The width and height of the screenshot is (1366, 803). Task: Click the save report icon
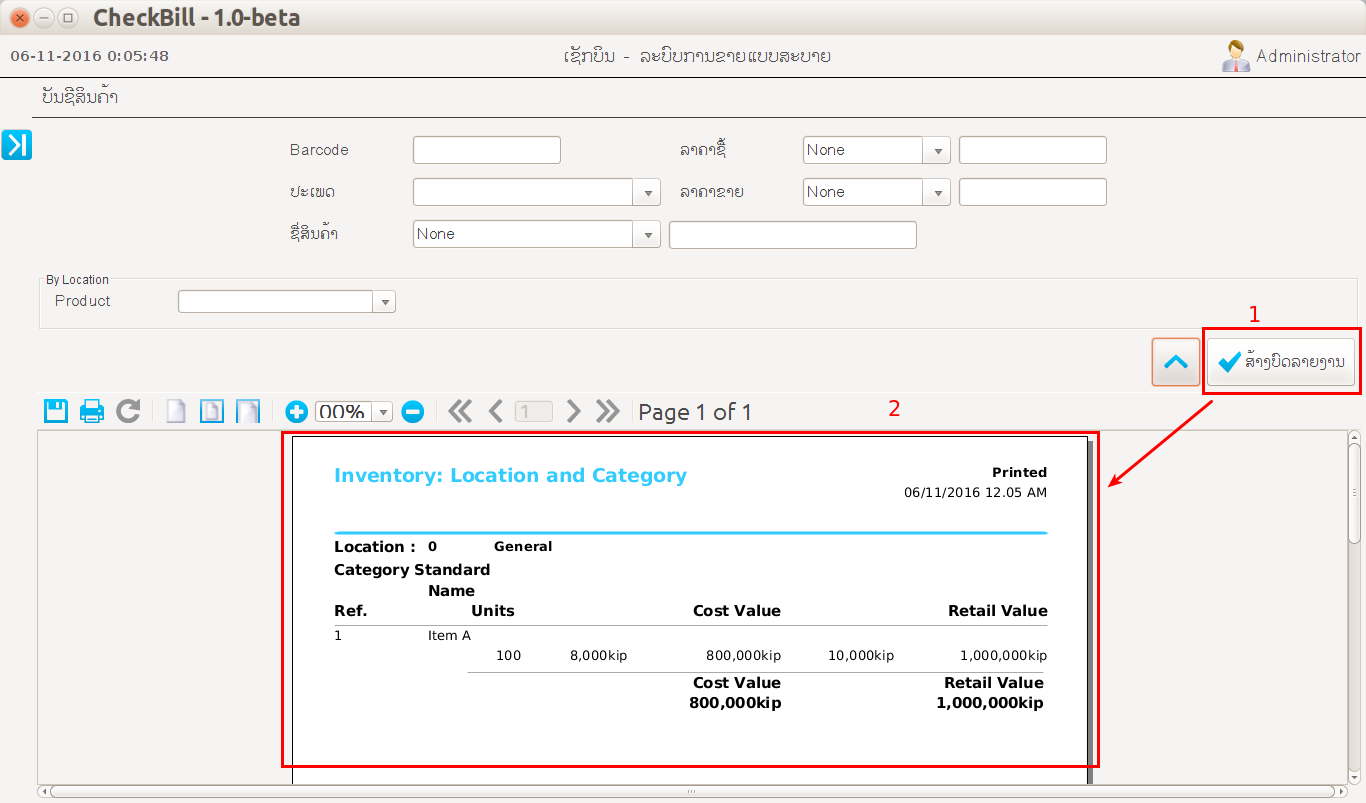tap(56, 411)
